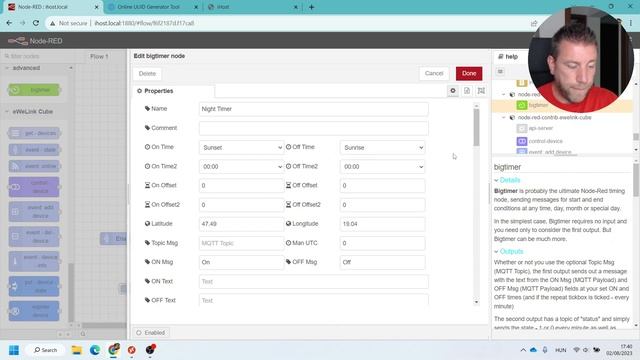Click the OFF Text field

[313, 300]
